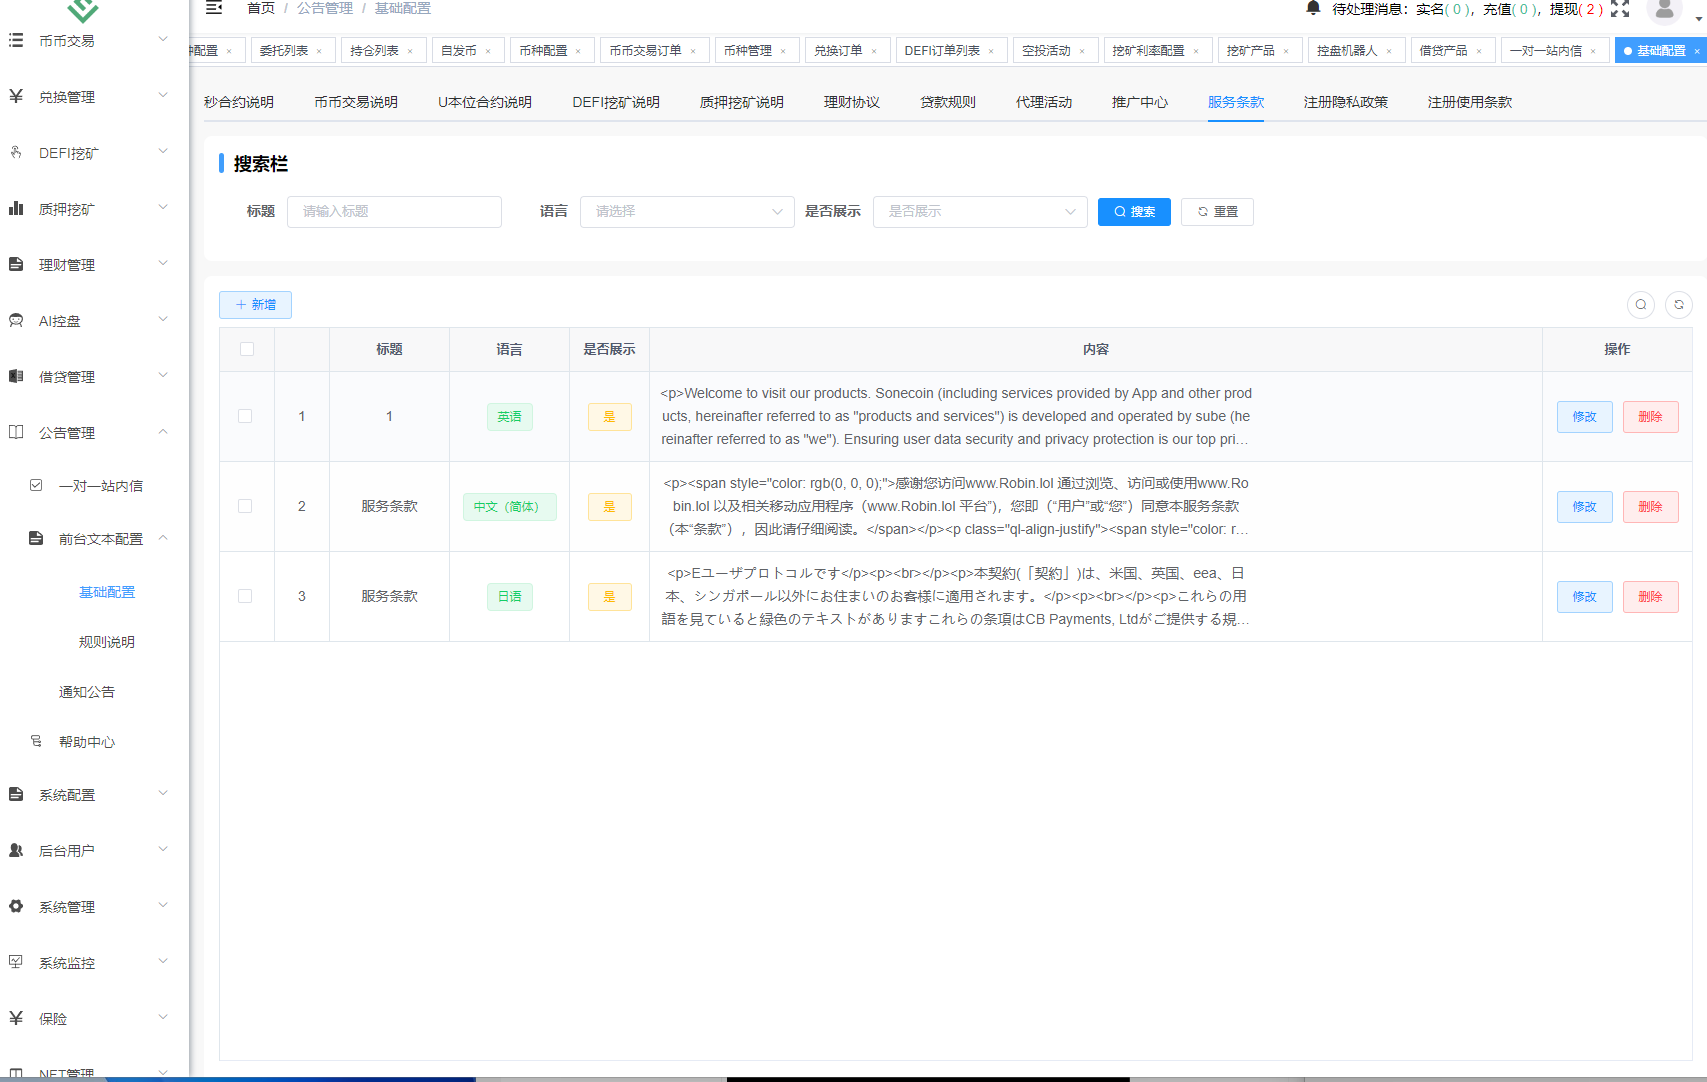Viewport: 1707px width, 1082px height.
Task: Click the DEFI挖矿 sidebar icon
Action: [16, 152]
